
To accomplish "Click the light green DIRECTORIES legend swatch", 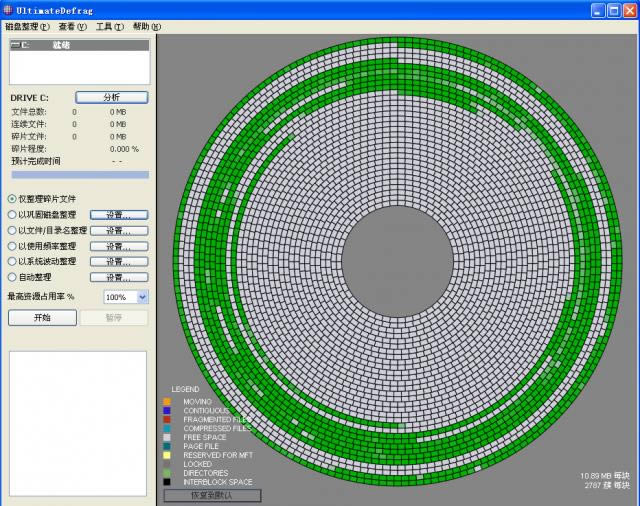I will tap(167, 473).
